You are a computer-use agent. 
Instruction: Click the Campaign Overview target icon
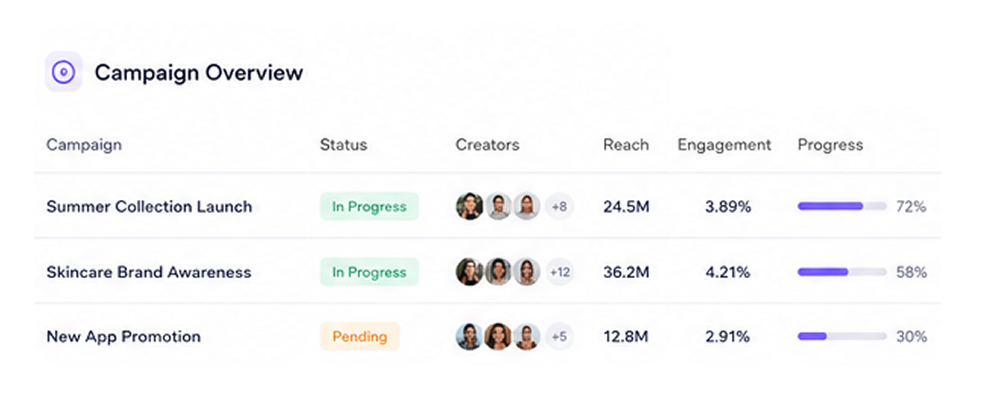pos(64,72)
